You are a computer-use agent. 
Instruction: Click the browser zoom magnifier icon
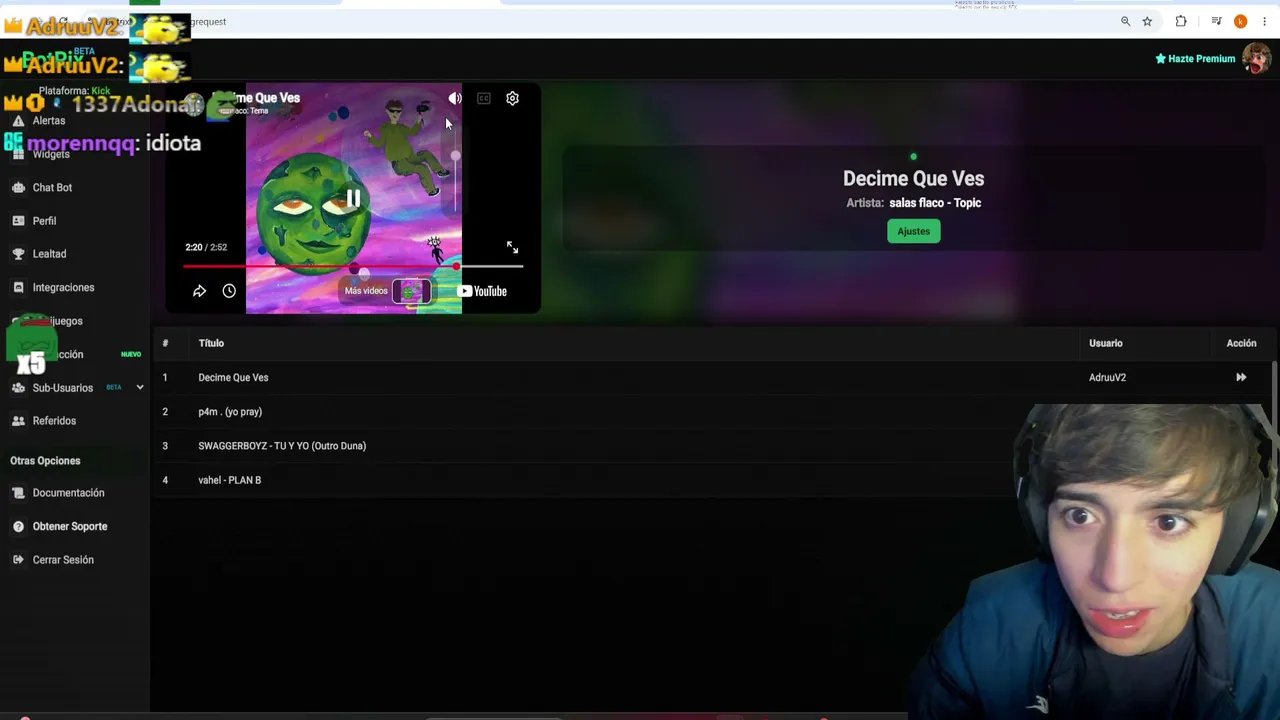click(x=1125, y=21)
